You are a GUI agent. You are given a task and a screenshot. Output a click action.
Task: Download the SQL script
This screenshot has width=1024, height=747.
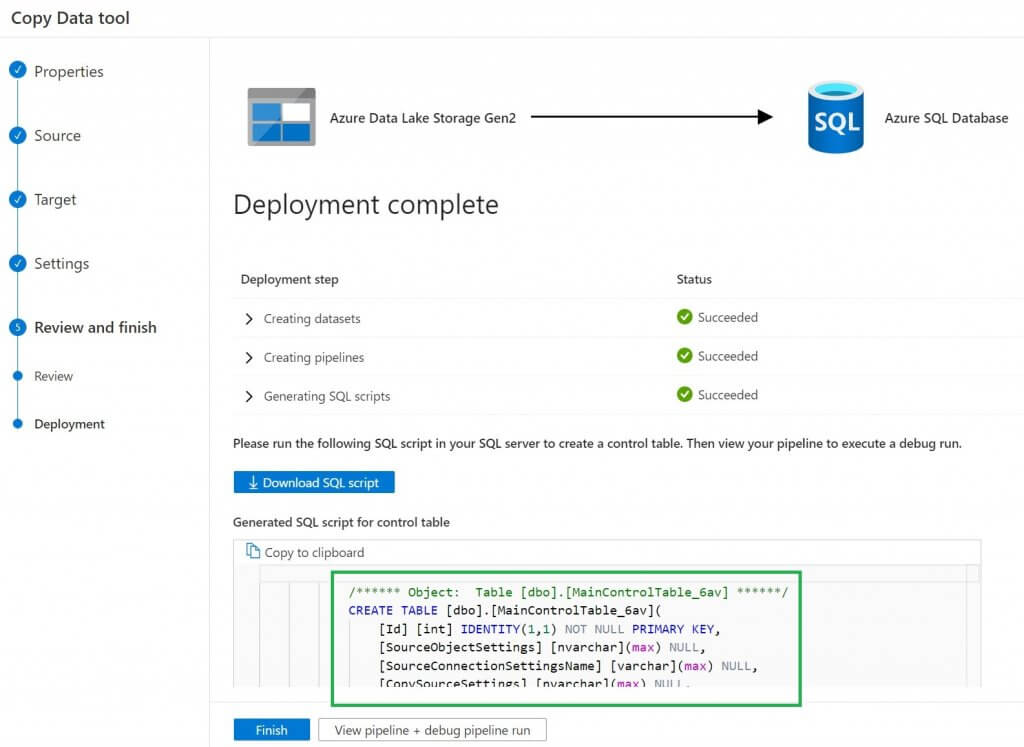pos(314,483)
